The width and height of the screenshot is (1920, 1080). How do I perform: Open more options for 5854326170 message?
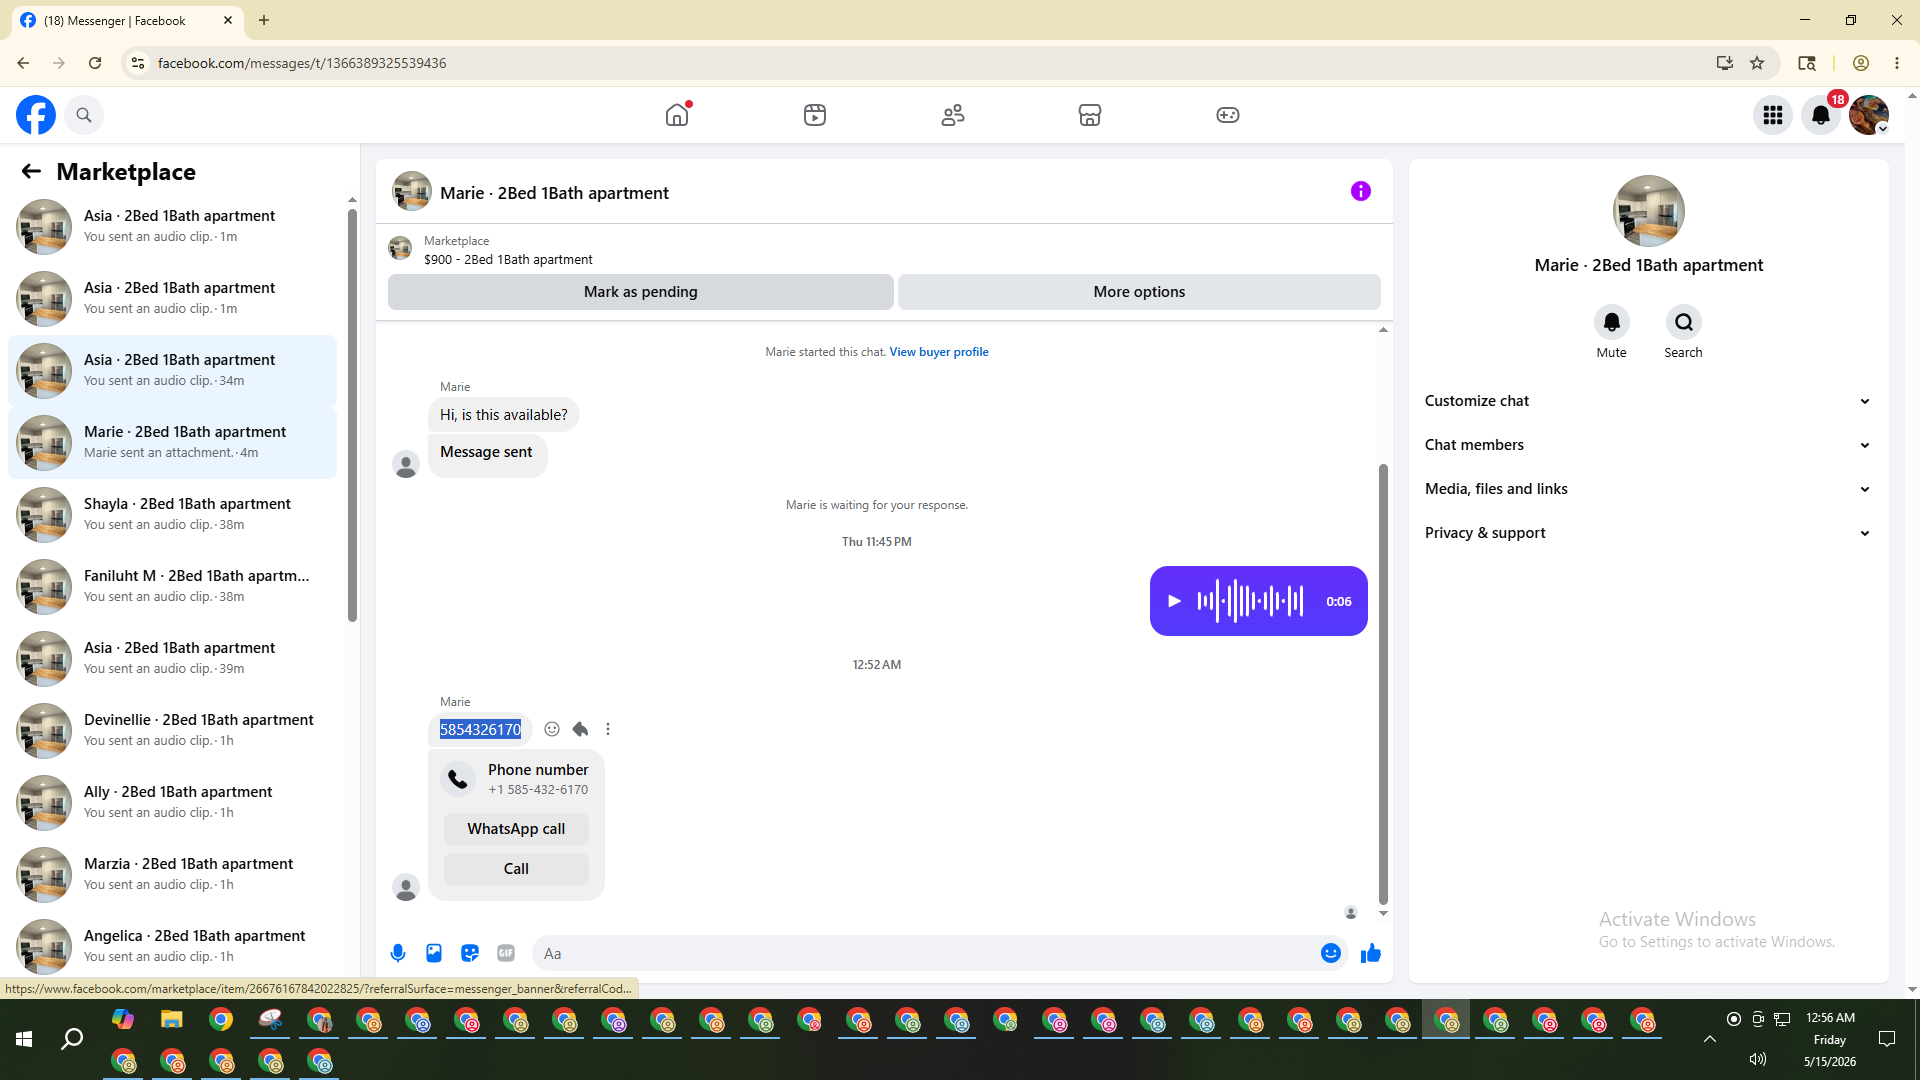[608, 729]
